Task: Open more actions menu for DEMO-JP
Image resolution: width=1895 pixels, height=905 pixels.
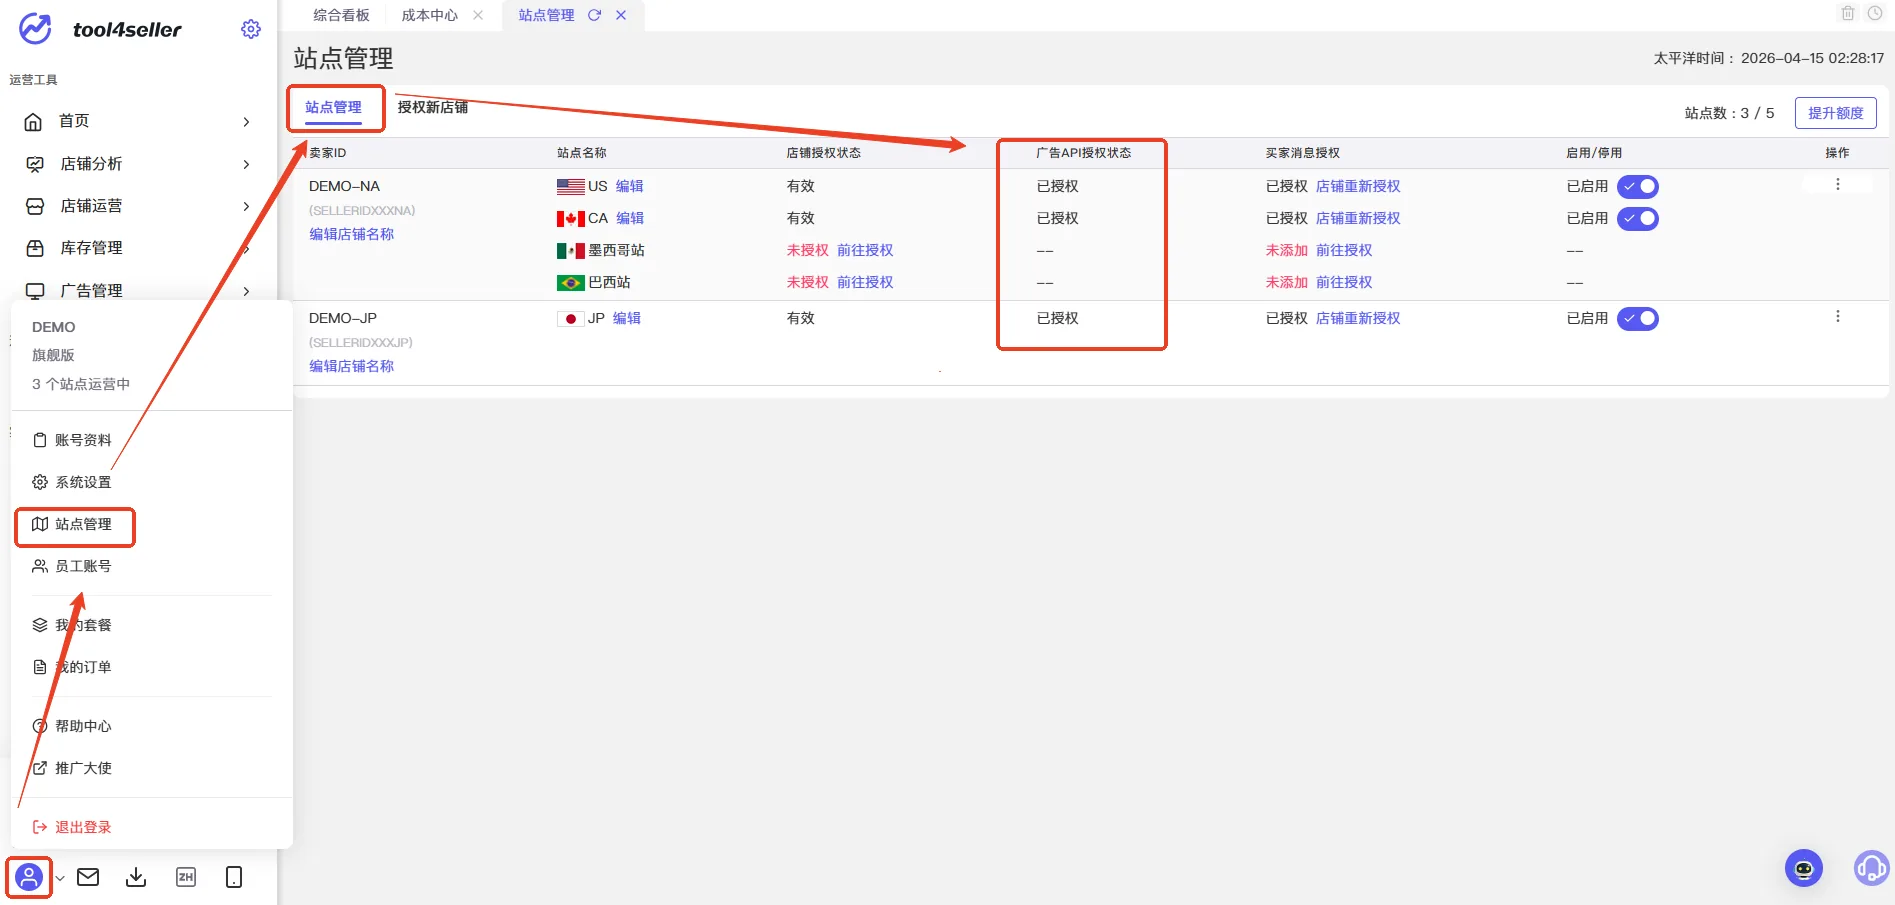Action: tap(1837, 317)
